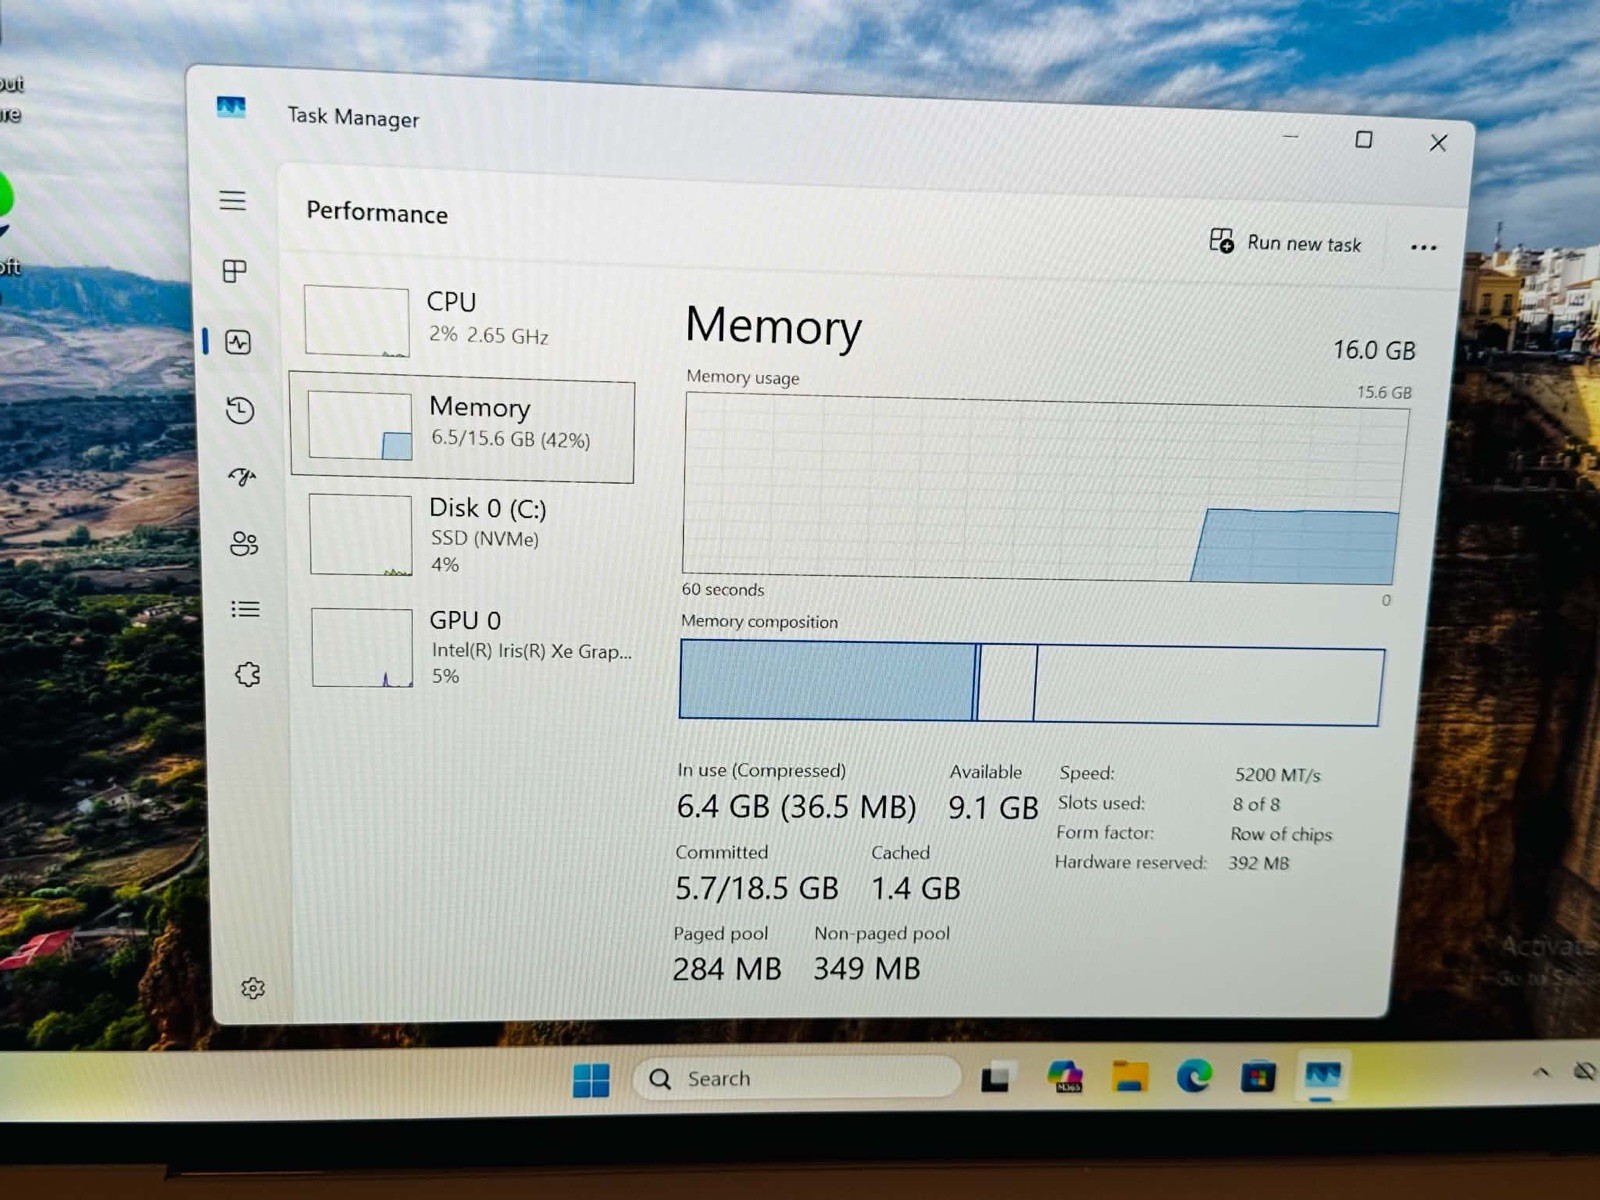
Task: Launch Microsoft Edge from the taskbar
Action: (x=1194, y=1076)
